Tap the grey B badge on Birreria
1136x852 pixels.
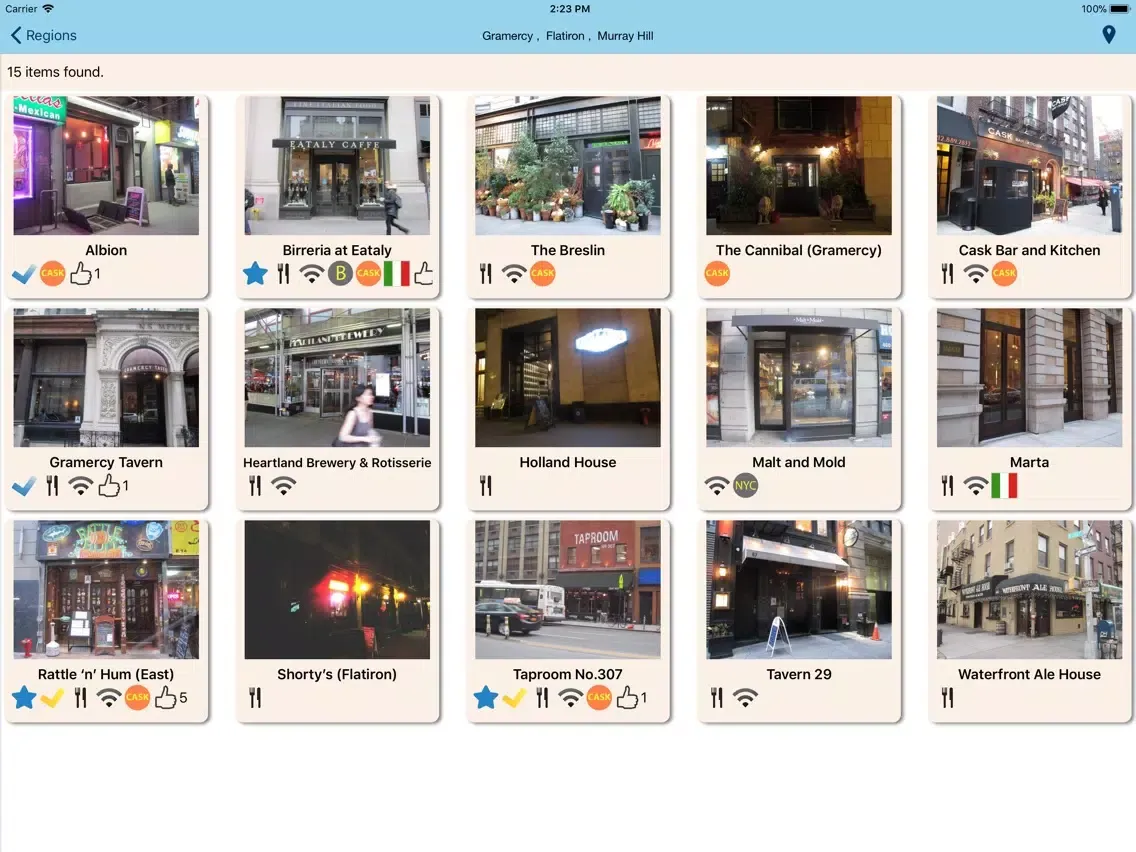[340, 274]
